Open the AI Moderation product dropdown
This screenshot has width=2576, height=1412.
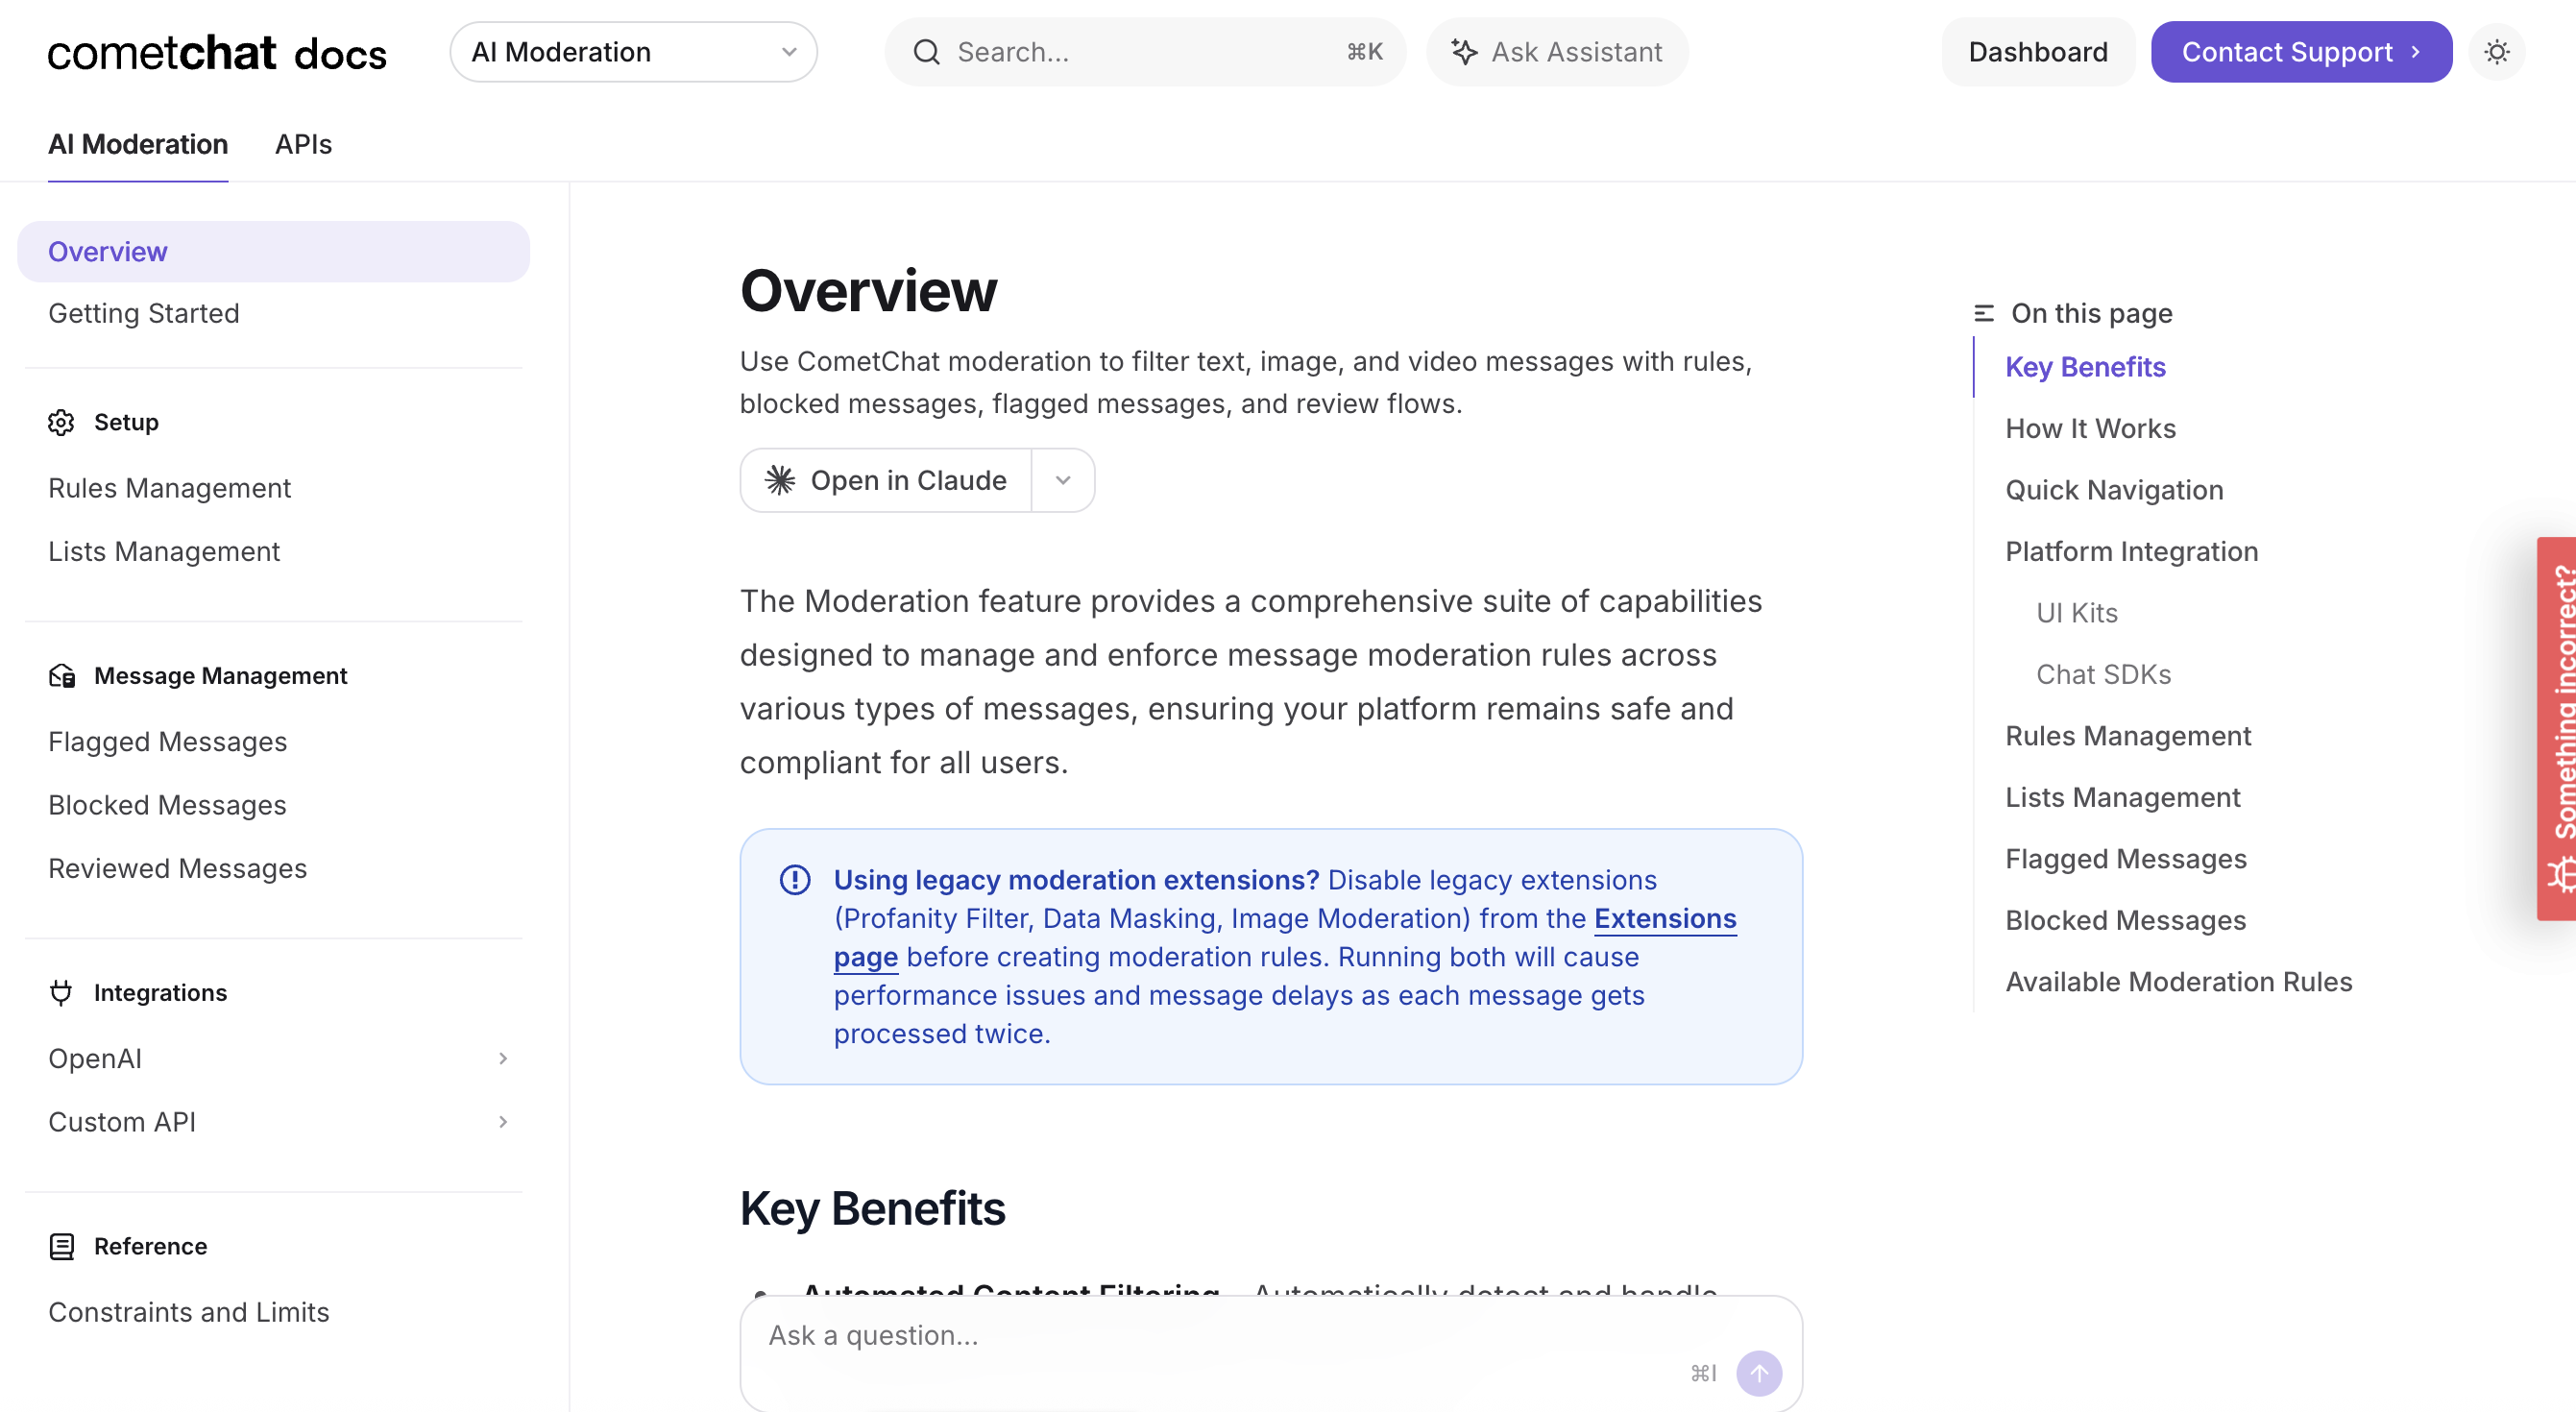tap(633, 52)
